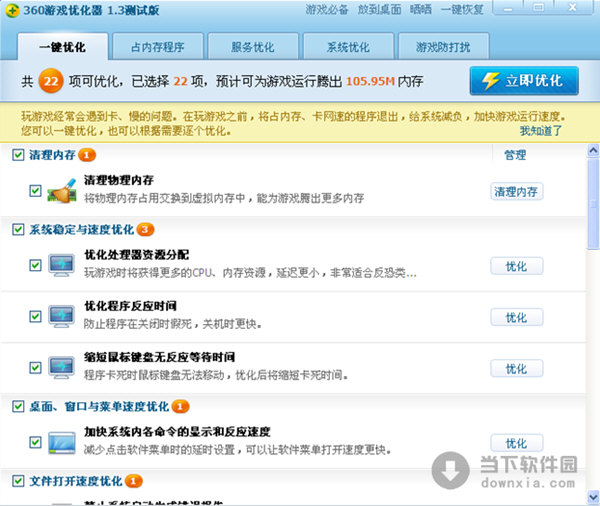Open the 系统优化 tab
600x506 pixels.
tap(348, 47)
